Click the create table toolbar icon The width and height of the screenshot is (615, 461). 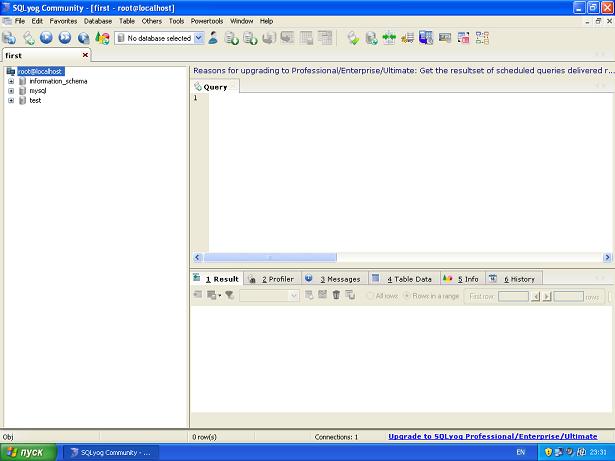287,38
